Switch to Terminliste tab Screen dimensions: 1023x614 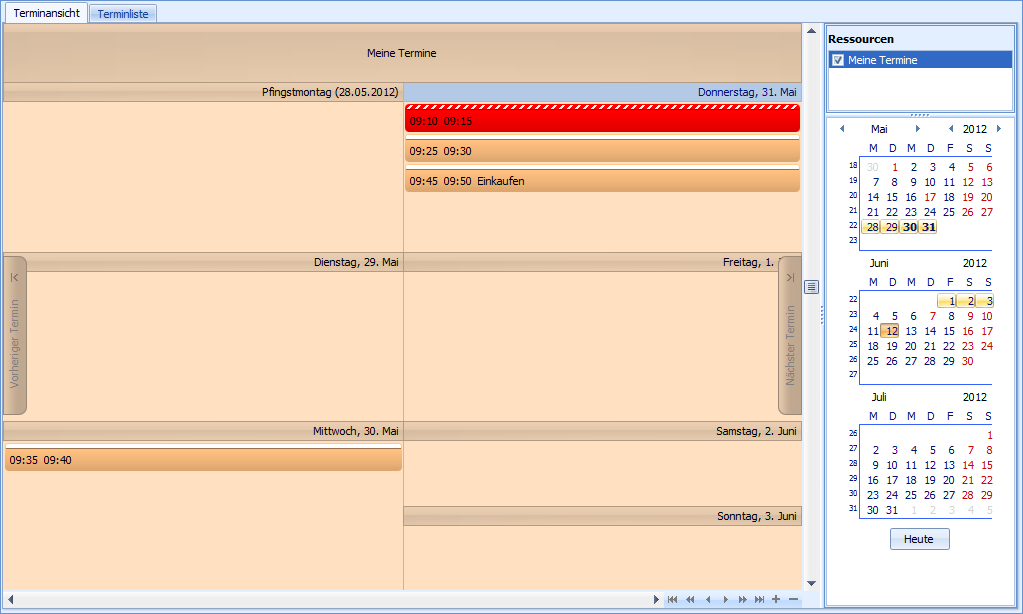(123, 14)
